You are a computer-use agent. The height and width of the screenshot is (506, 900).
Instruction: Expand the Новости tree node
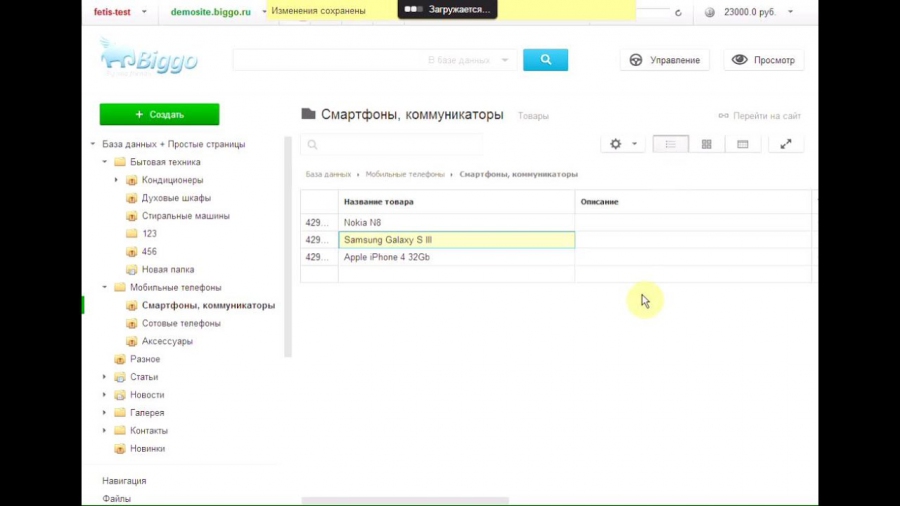[104, 395]
